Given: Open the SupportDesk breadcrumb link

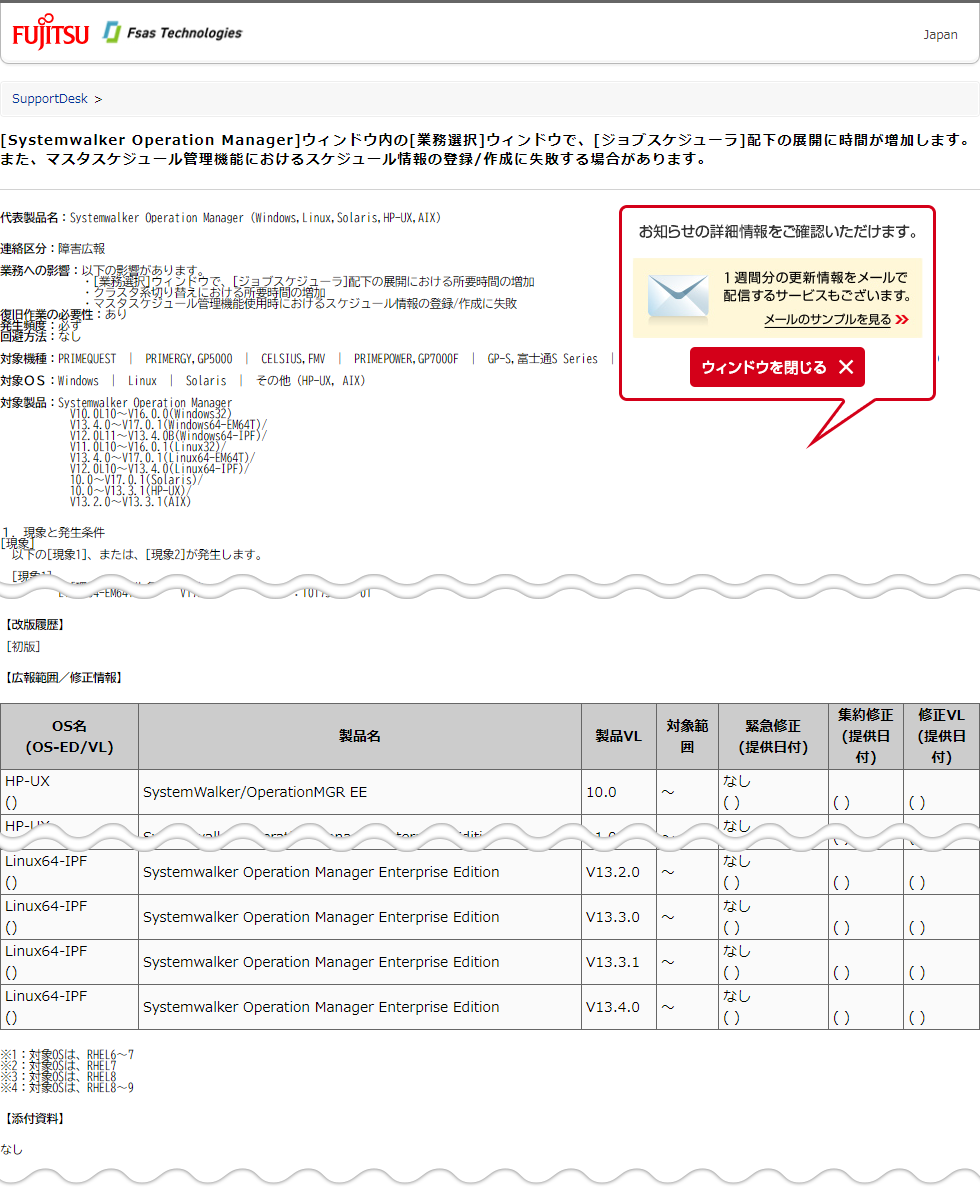Looking at the screenshot, I should click(x=50, y=98).
